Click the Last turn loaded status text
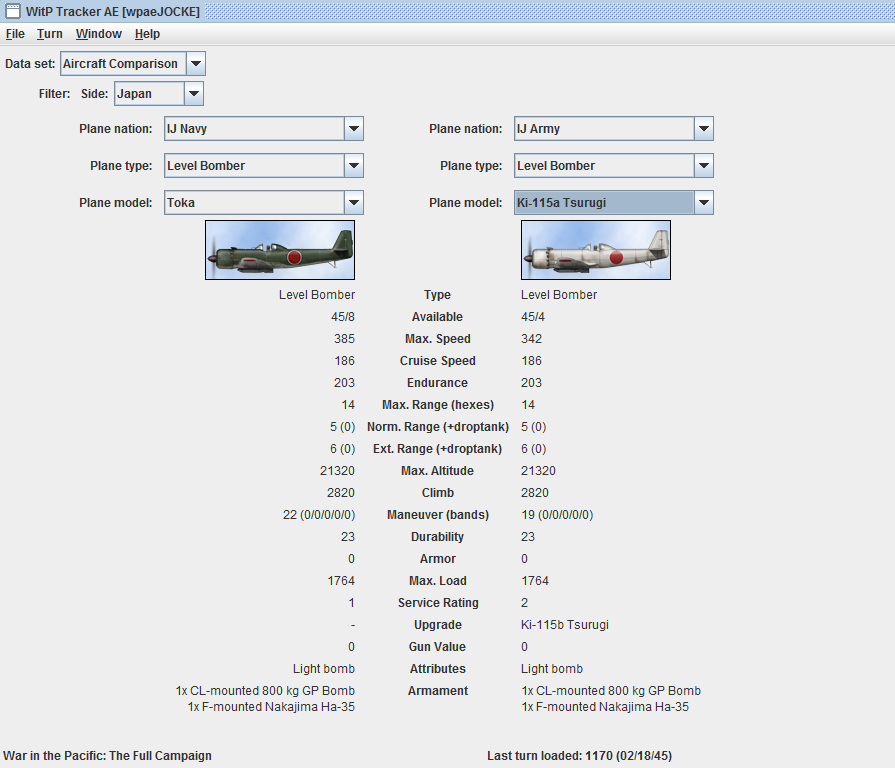 [579, 756]
